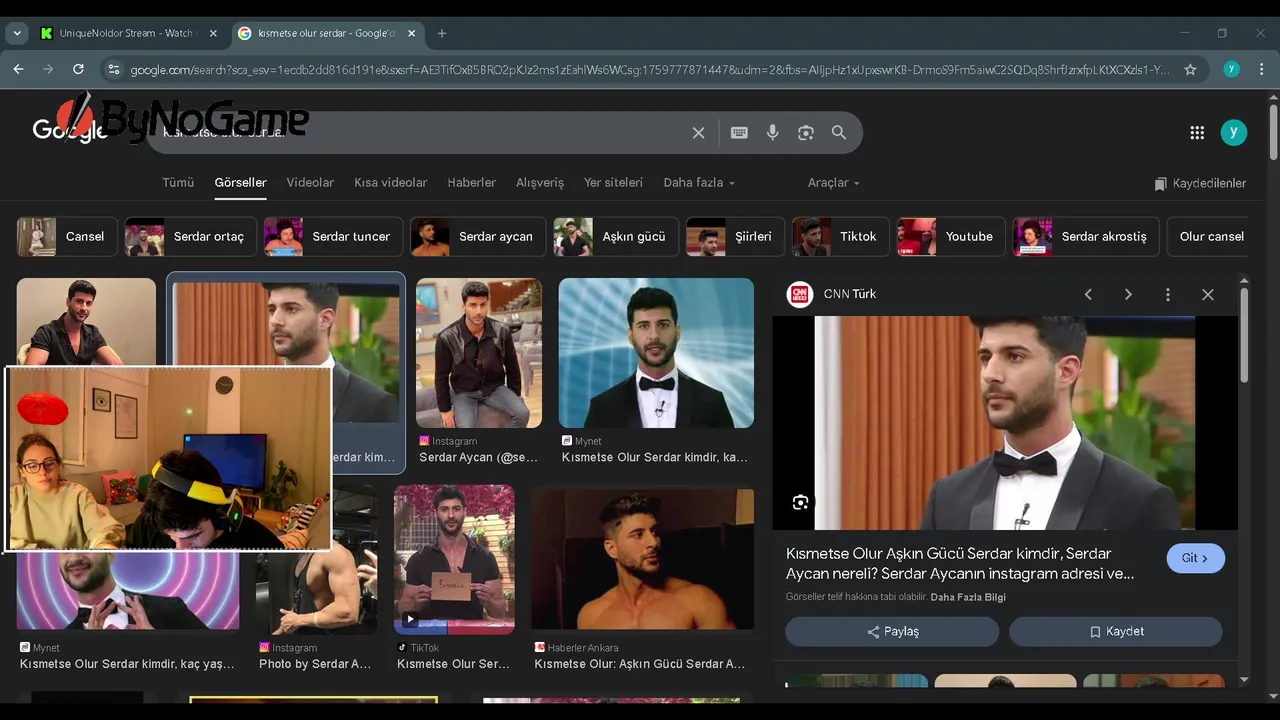The width and height of the screenshot is (1280, 720).
Task: Open the Mynet tuxedo blue background thumbnail
Action: (x=656, y=353)
